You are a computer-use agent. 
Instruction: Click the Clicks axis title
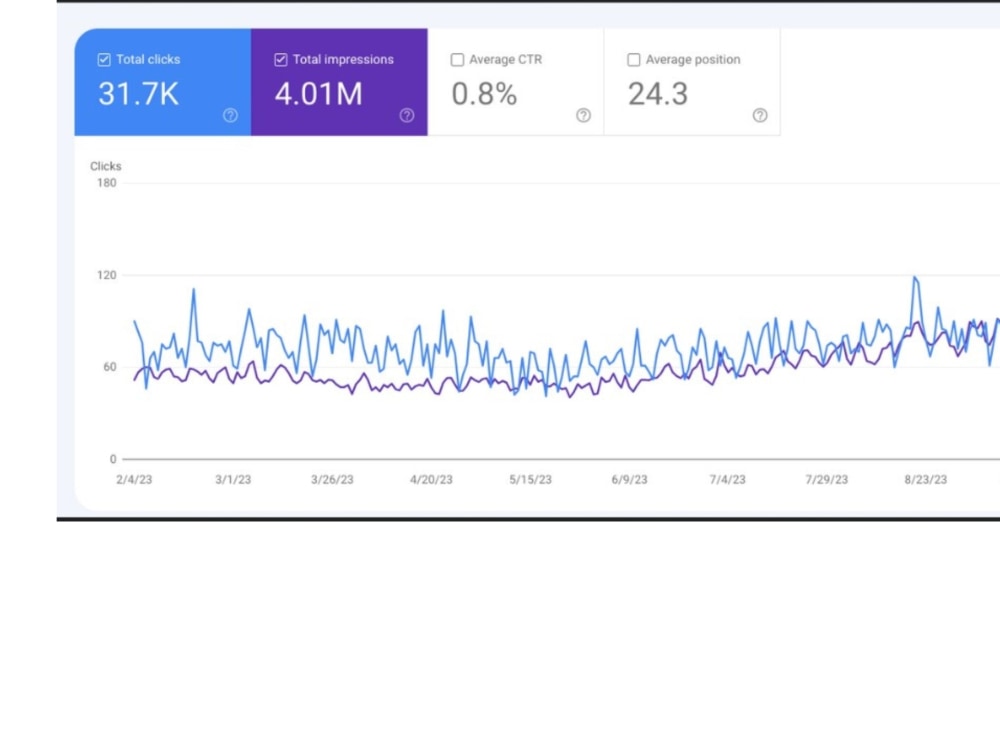(106, 166)
